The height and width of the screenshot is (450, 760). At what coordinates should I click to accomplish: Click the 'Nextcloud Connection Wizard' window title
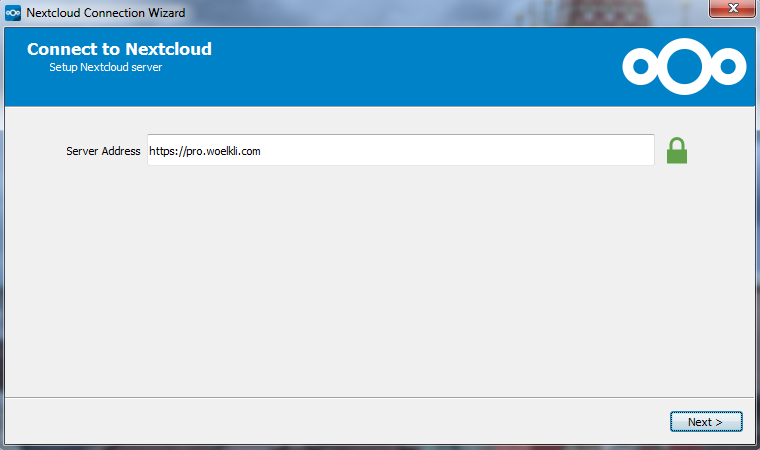point(106,13)
